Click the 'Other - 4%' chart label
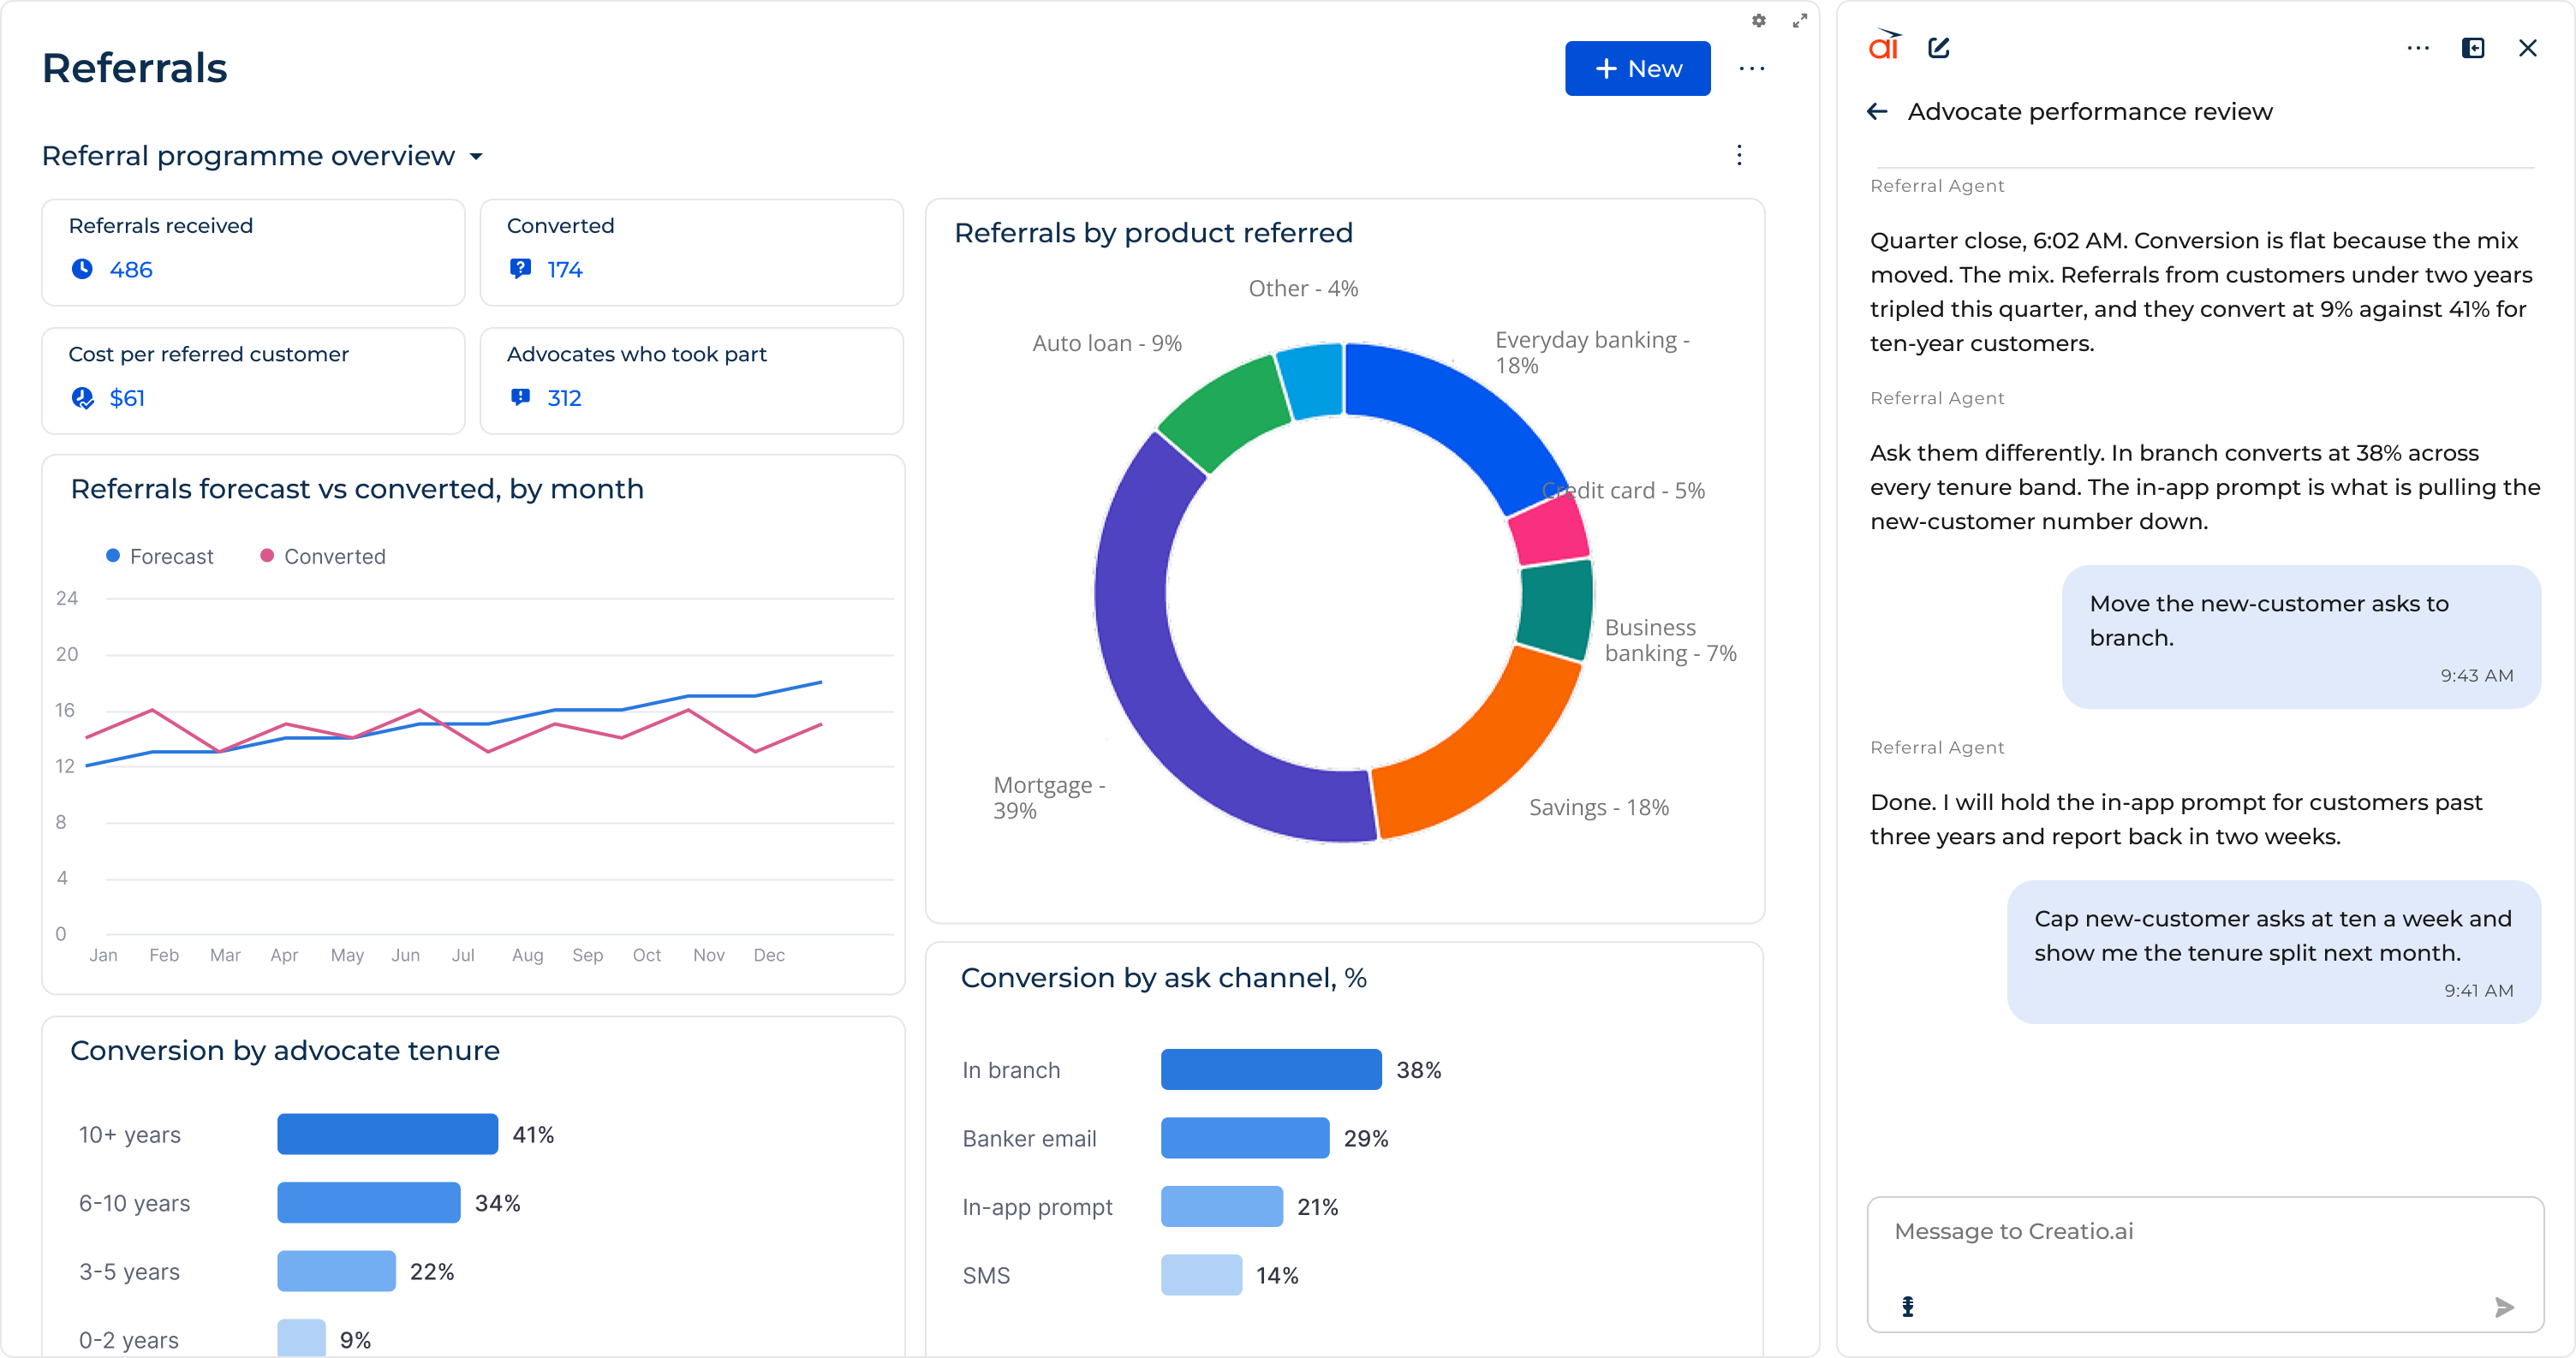The width and height of the screenshot is (2576, 1358). (x=1303, y=288)
